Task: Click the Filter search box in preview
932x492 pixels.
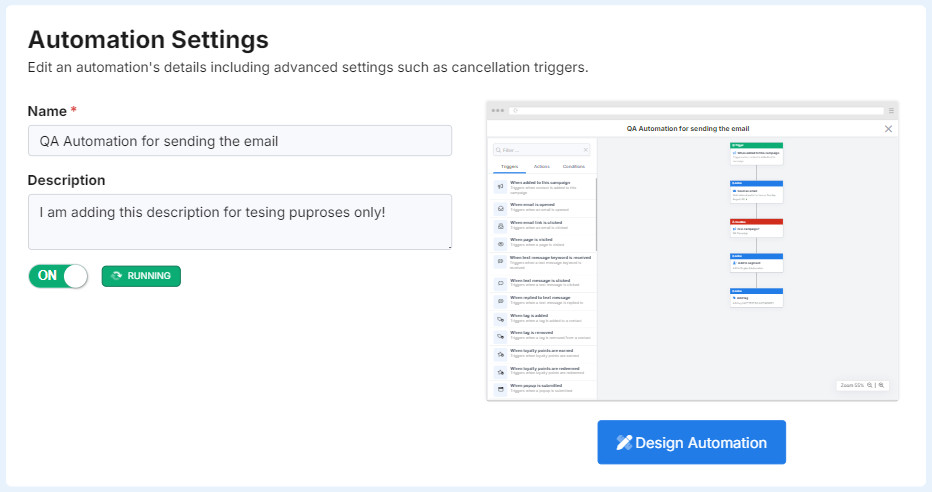Action: (540, 150)
